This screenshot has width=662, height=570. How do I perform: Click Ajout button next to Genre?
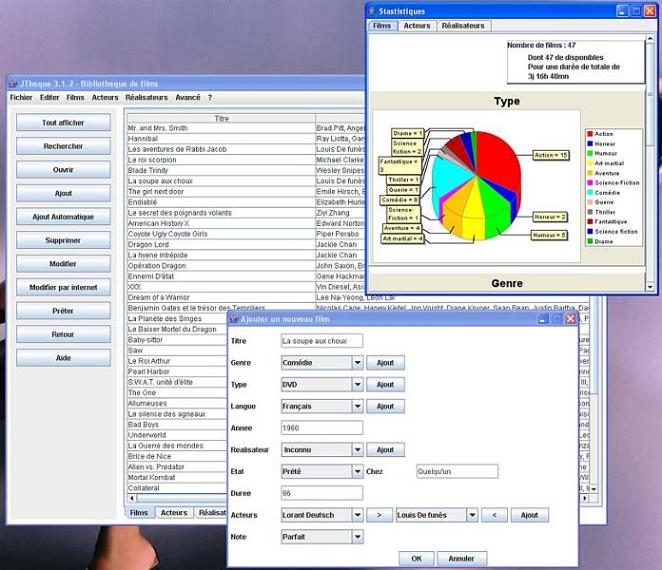click(x=385, y=363)
